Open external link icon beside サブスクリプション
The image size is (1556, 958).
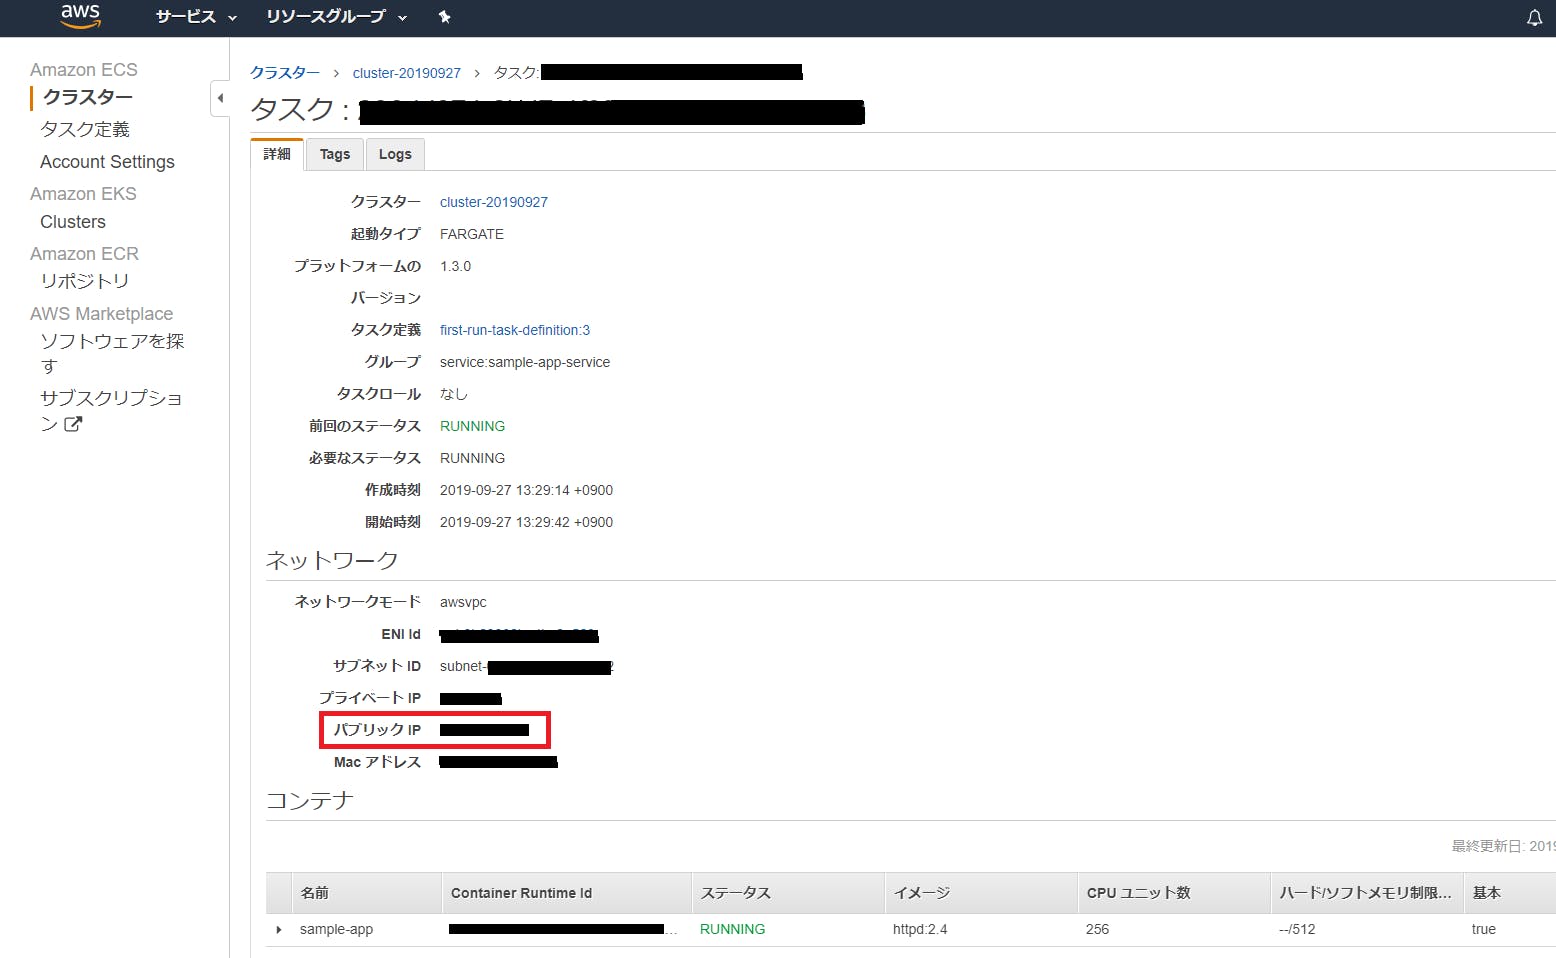point(73,424)
